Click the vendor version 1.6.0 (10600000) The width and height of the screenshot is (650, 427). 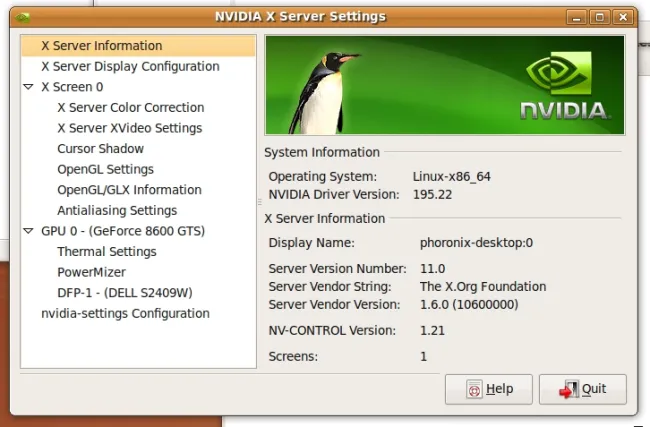click(469, 305)
